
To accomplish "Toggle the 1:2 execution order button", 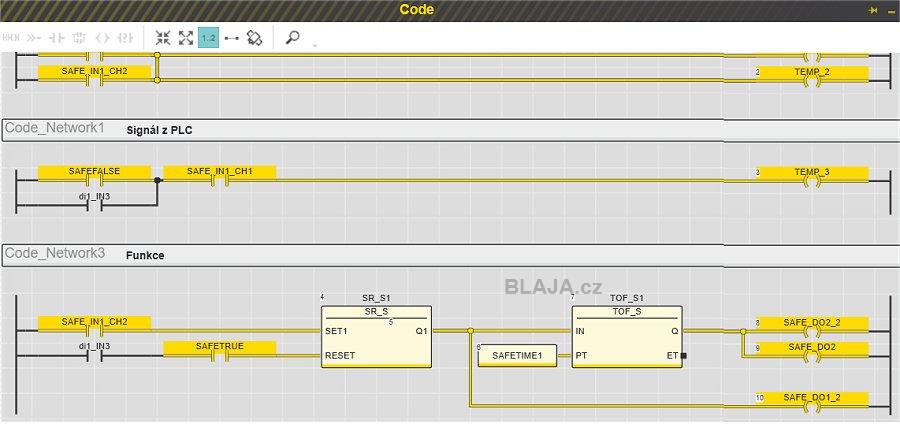I will 208,38.
